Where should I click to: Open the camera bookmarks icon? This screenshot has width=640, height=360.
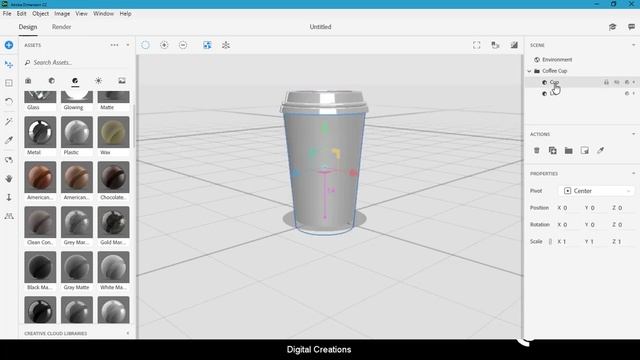pos(495,45)
